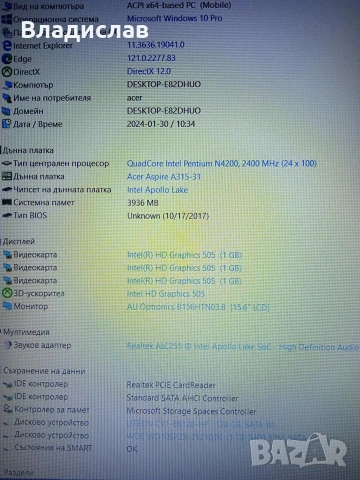Click the Монитор label
360x480 pixels.
pos(31,306)
